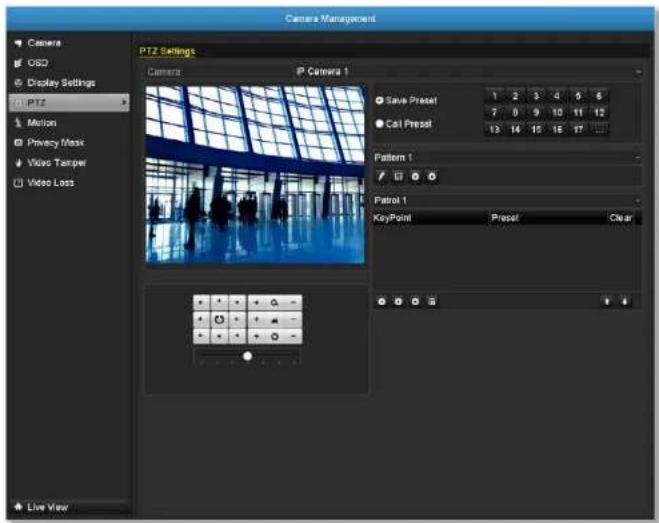Click the Preset column header
The width and height of the screenshot is (659, 523).
tap(505, 218)
